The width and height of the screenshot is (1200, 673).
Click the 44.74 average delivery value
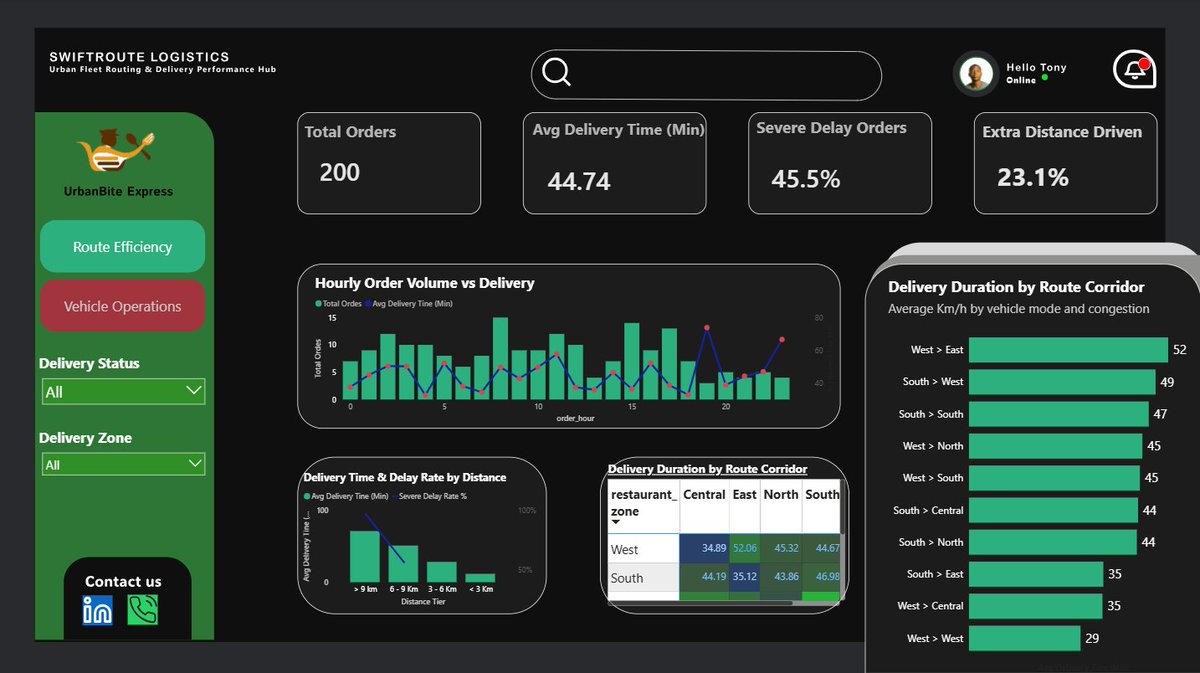(579, 182)
